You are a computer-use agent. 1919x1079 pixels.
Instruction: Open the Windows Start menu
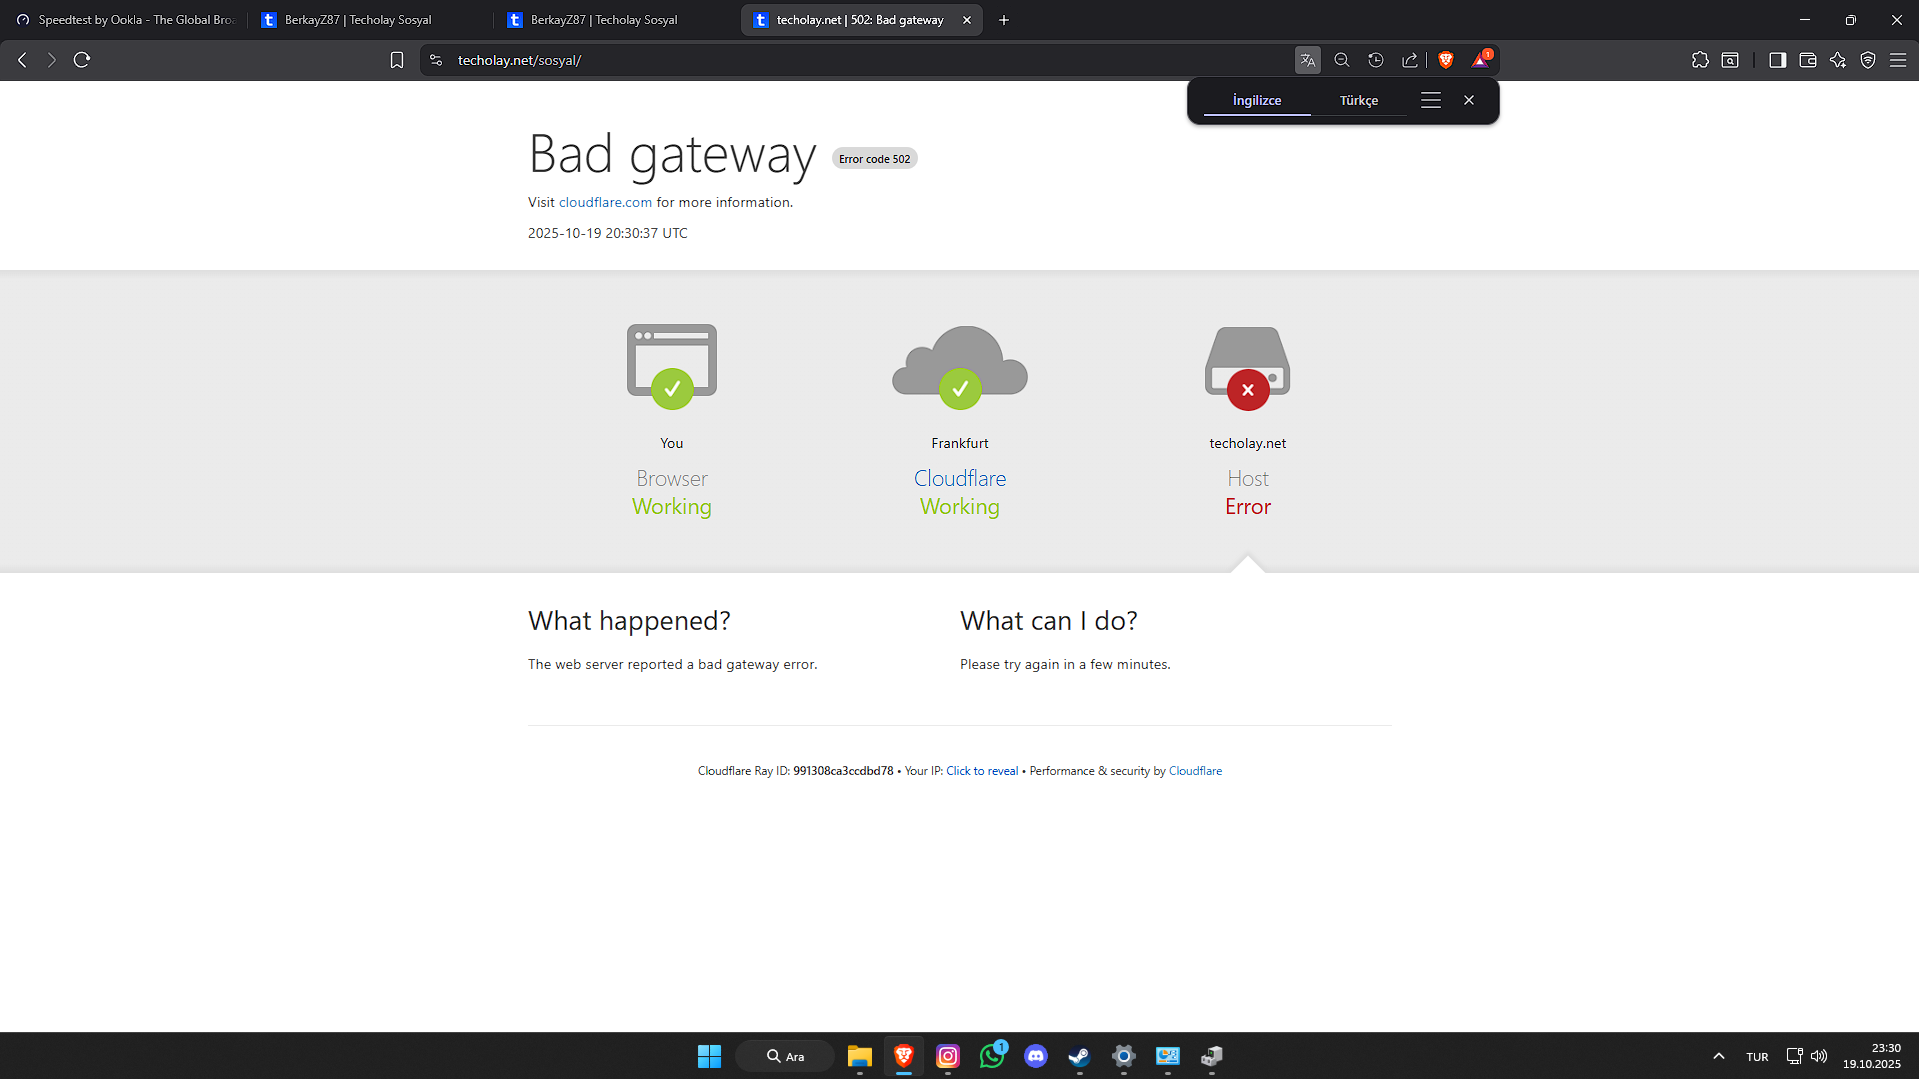tap(709, 1056)
